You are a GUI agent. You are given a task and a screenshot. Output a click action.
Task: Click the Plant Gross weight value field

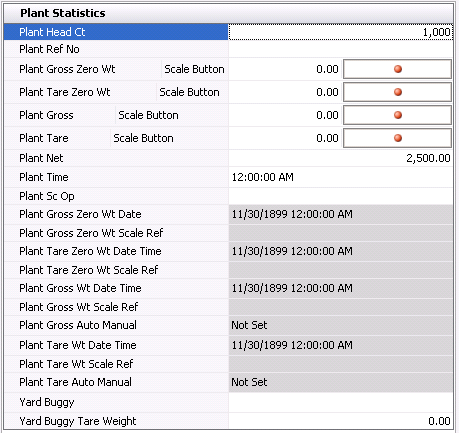[x=285, y=115]
